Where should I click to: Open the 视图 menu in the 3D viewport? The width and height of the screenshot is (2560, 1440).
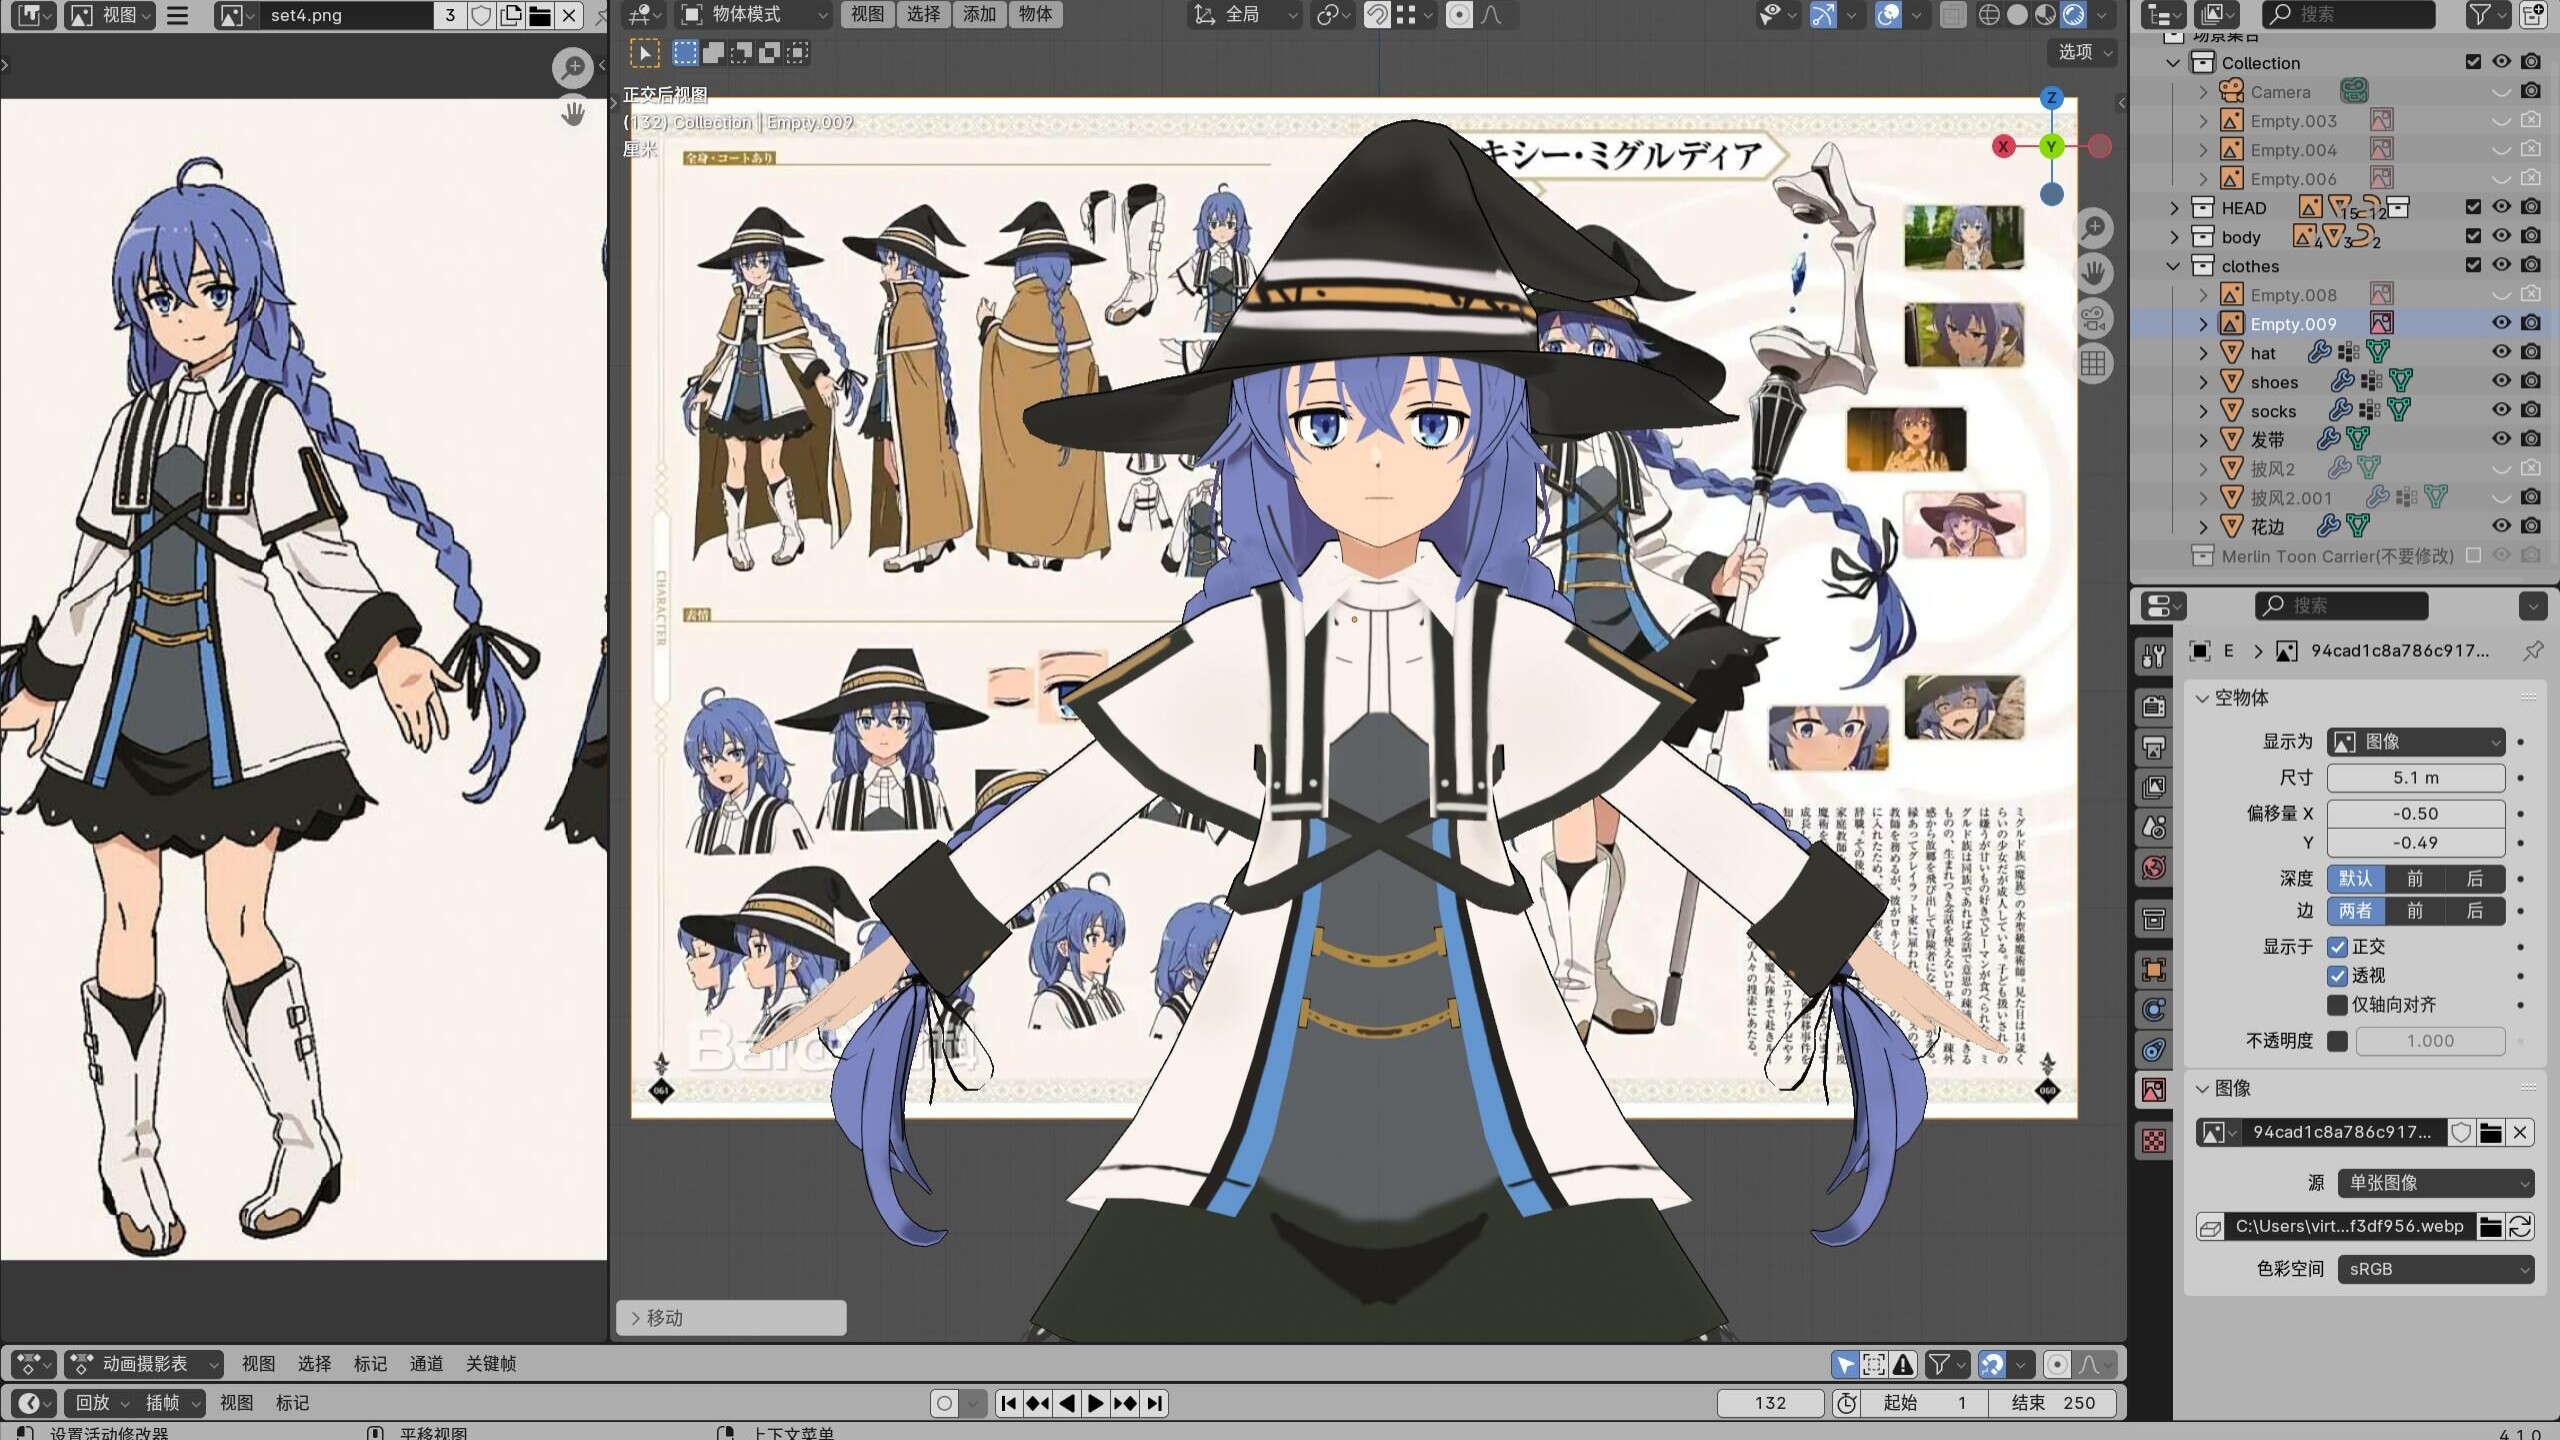[867, 15]
